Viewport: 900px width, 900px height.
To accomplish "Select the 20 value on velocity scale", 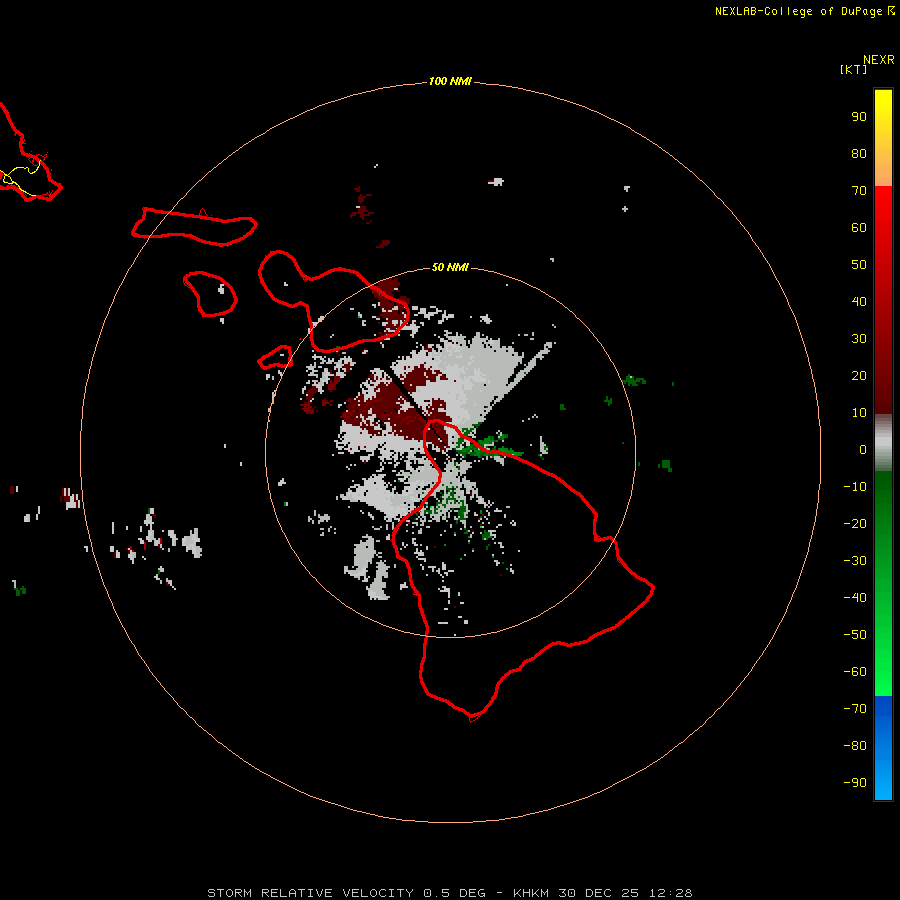I will pyautogui.click(x=859, y=375).
